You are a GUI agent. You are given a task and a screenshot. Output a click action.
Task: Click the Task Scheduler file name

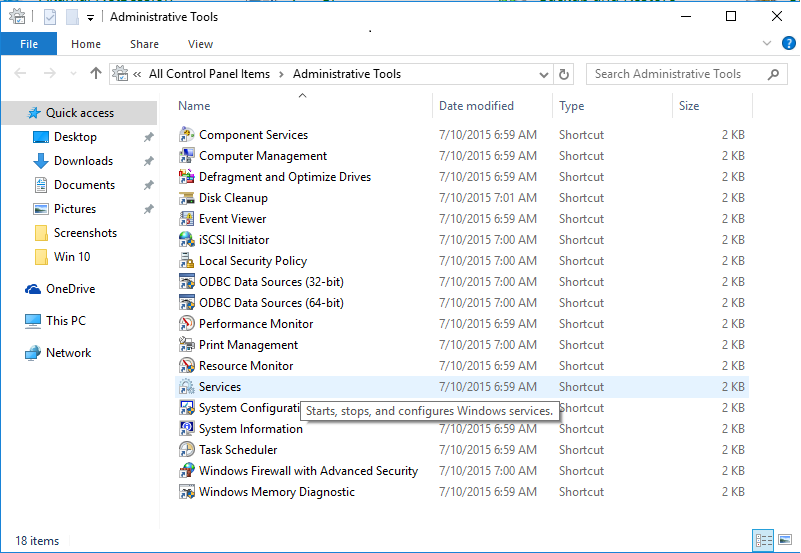point(238,450)
